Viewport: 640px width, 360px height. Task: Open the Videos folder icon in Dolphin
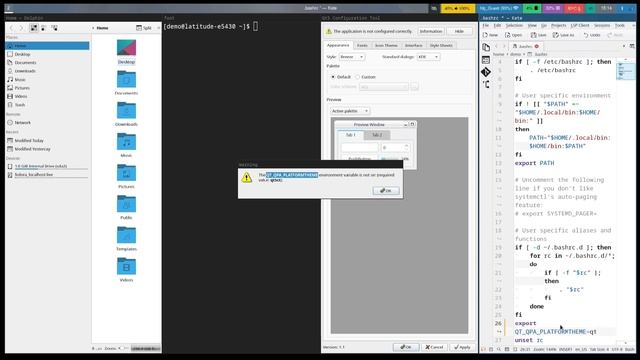[x=126, y=266]
